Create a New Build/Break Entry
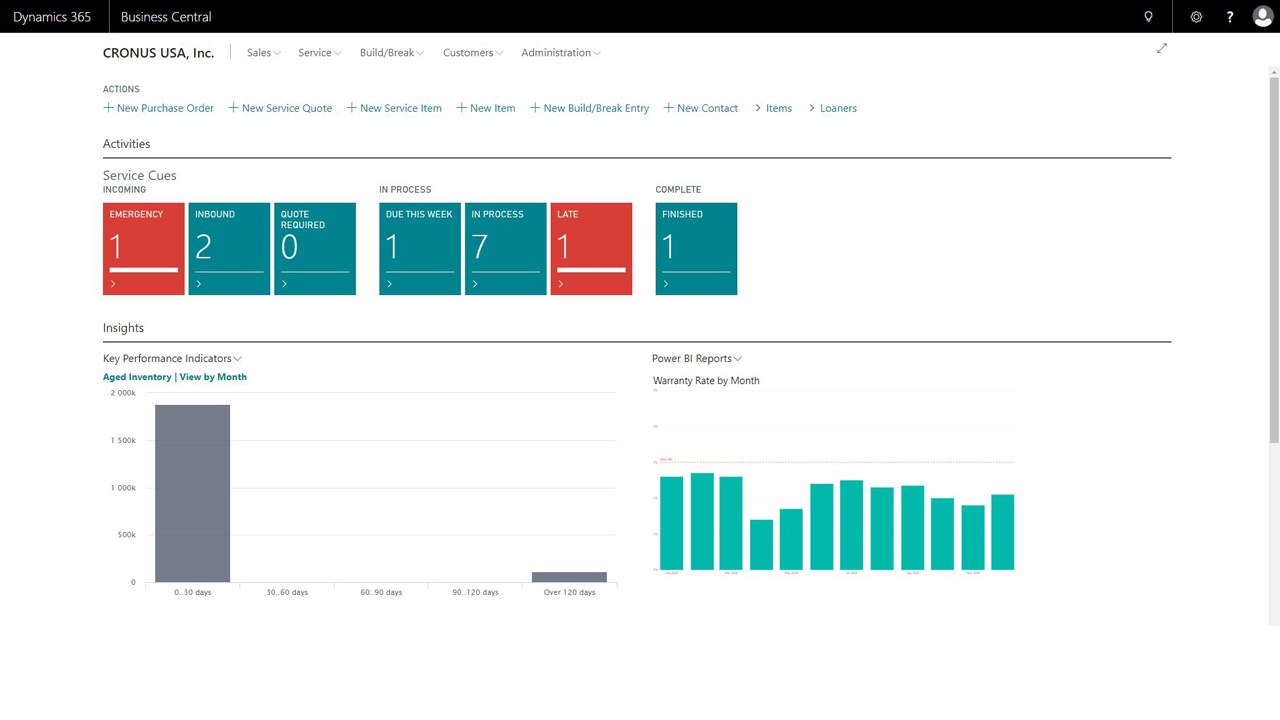The image size is (1280, 720). coord(590,108)
